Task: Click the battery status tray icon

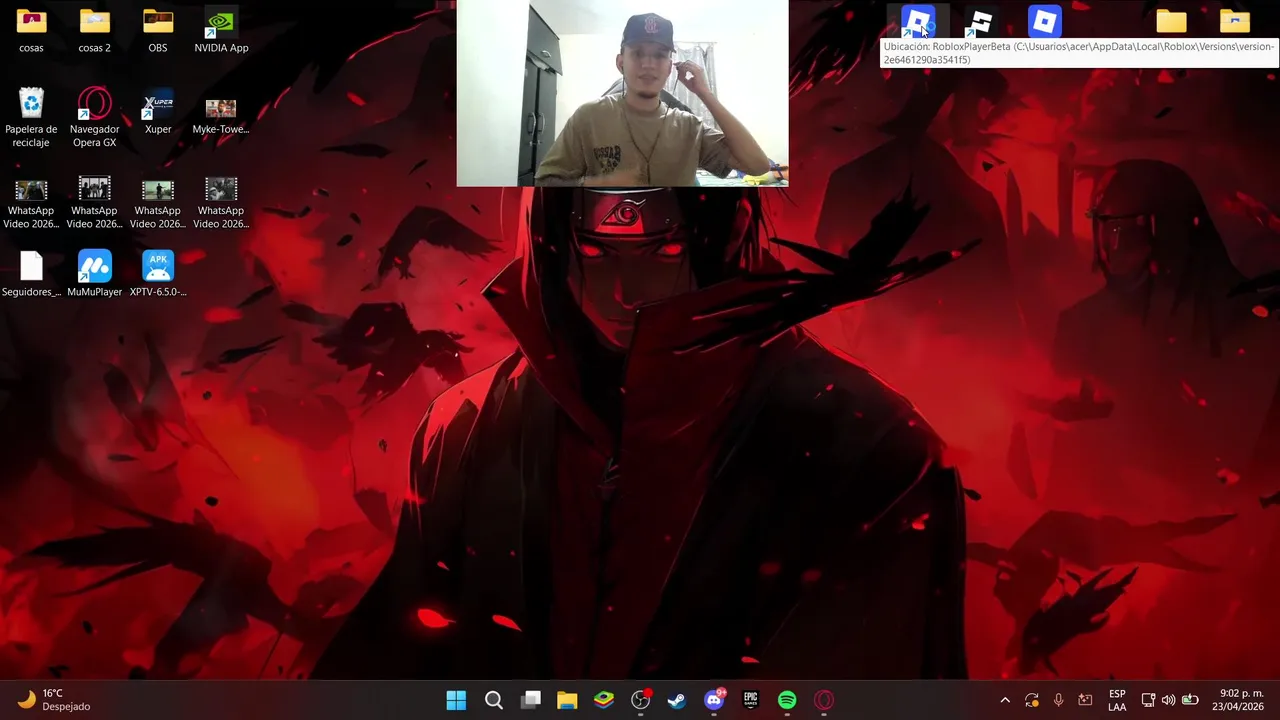Action: pyautogui.click(x=1190, y=700)
